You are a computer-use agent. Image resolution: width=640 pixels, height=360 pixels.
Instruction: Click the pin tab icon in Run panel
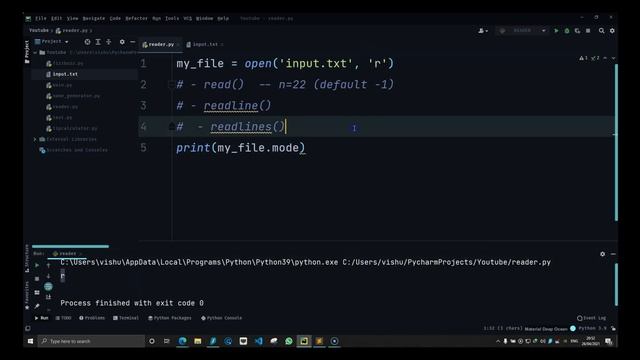pyautogui.click(x=37, y=306)
